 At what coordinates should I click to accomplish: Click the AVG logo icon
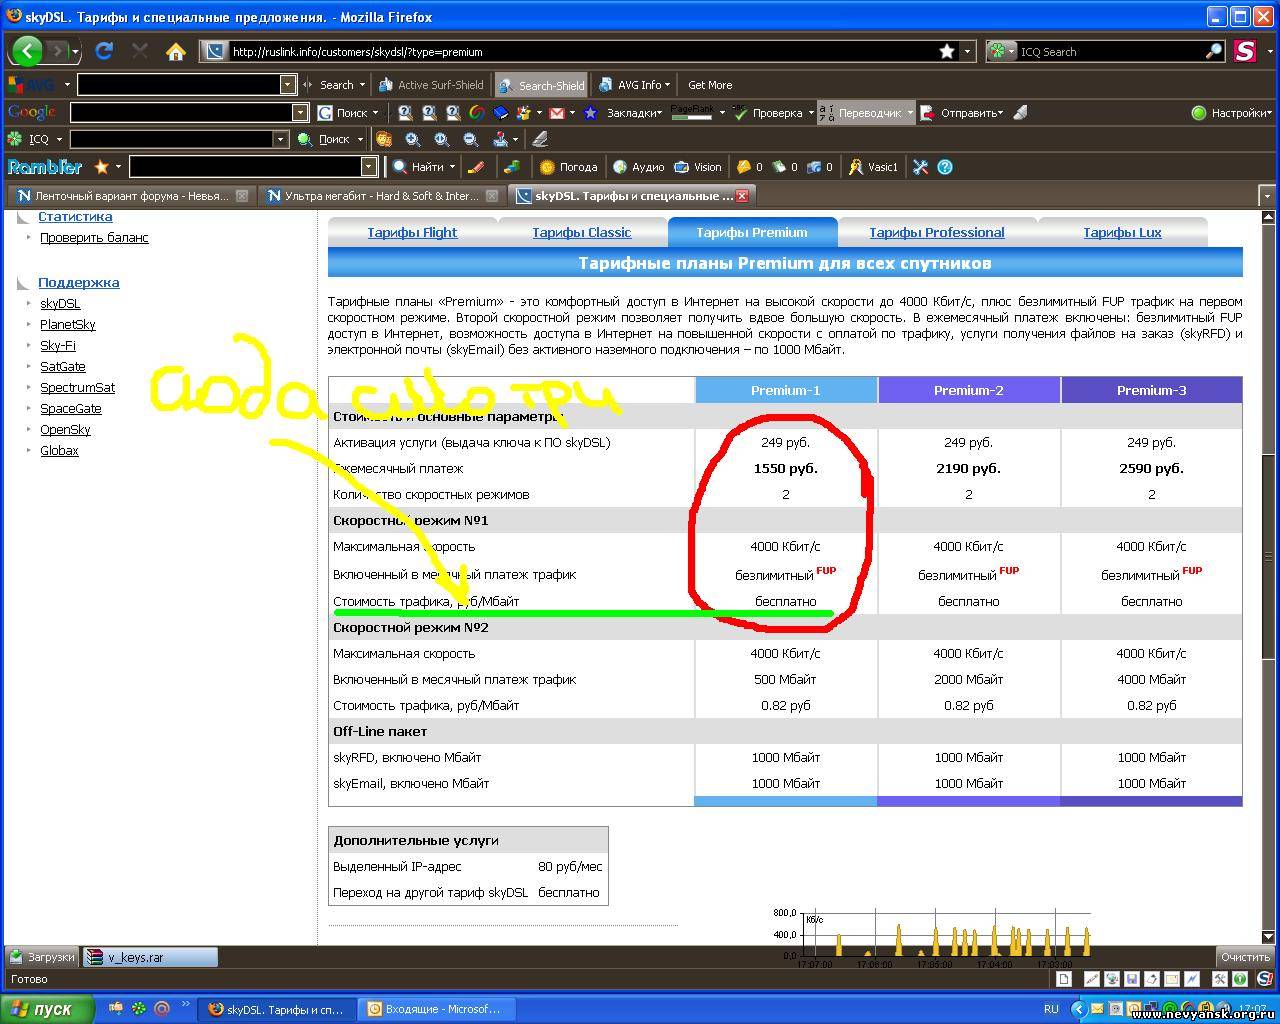click(x=31, y=85)
